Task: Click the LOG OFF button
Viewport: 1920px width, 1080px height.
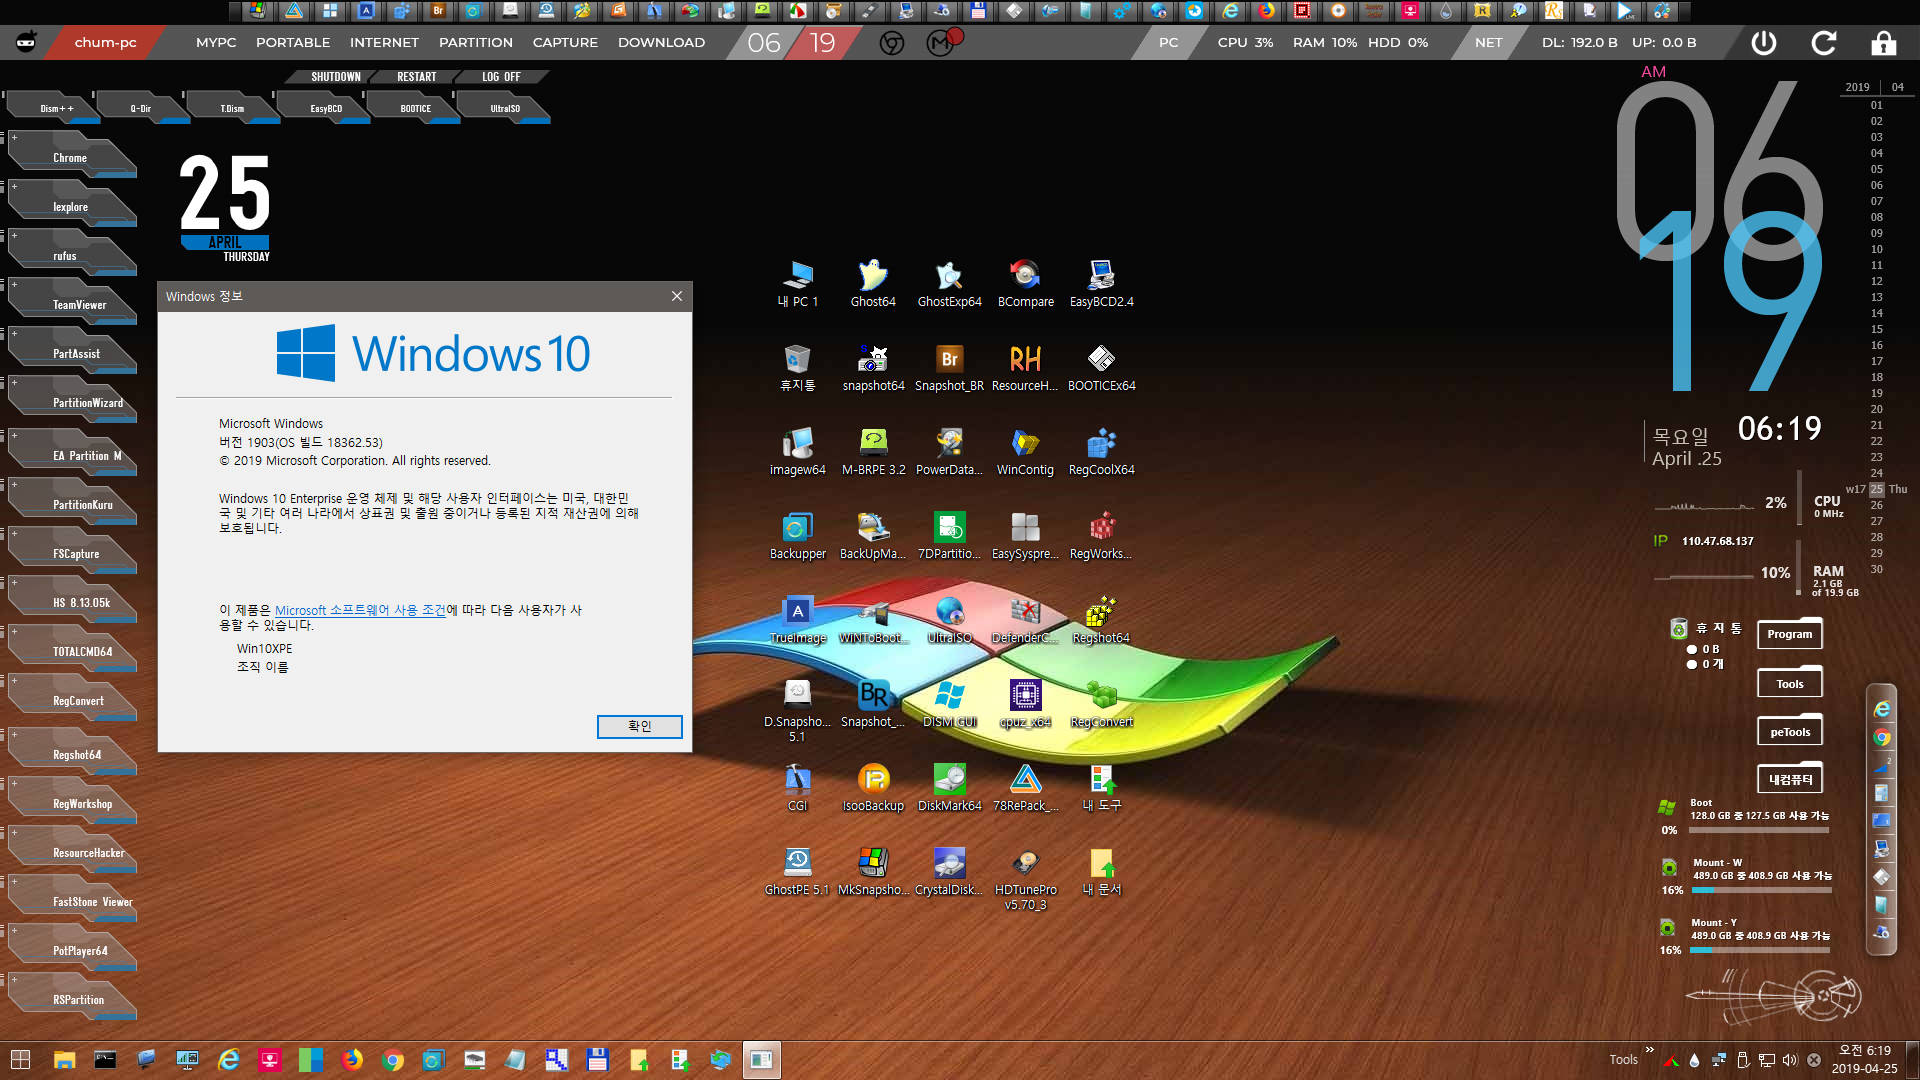Action: tap(501, 77)
